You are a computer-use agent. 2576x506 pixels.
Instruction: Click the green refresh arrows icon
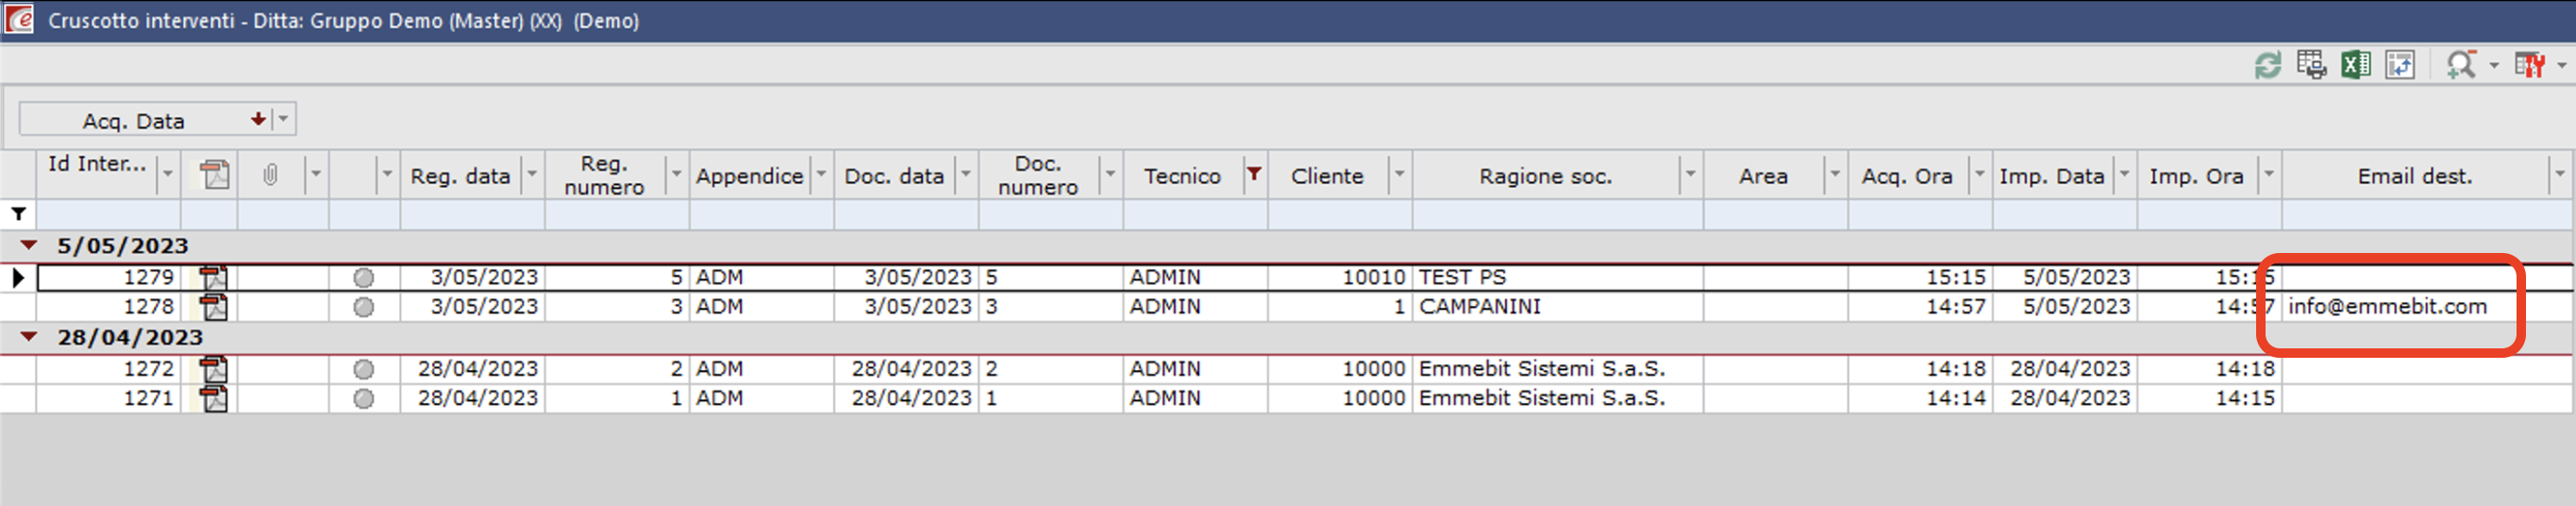(x=2267, y=66)
